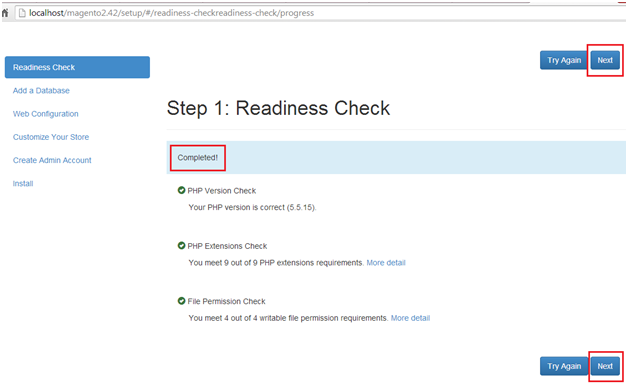Click the top Try Again button

564,60
